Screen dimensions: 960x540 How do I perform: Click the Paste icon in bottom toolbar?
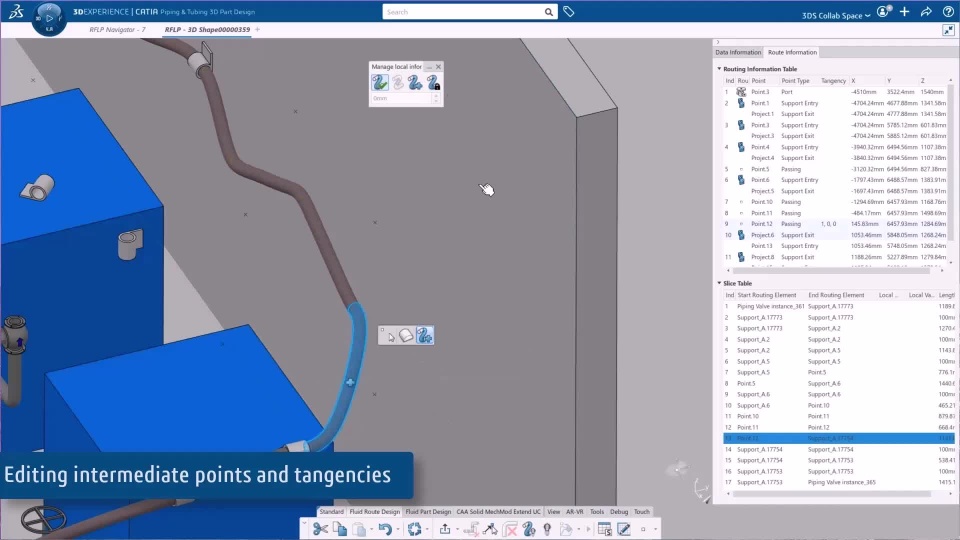click(359, 529)
